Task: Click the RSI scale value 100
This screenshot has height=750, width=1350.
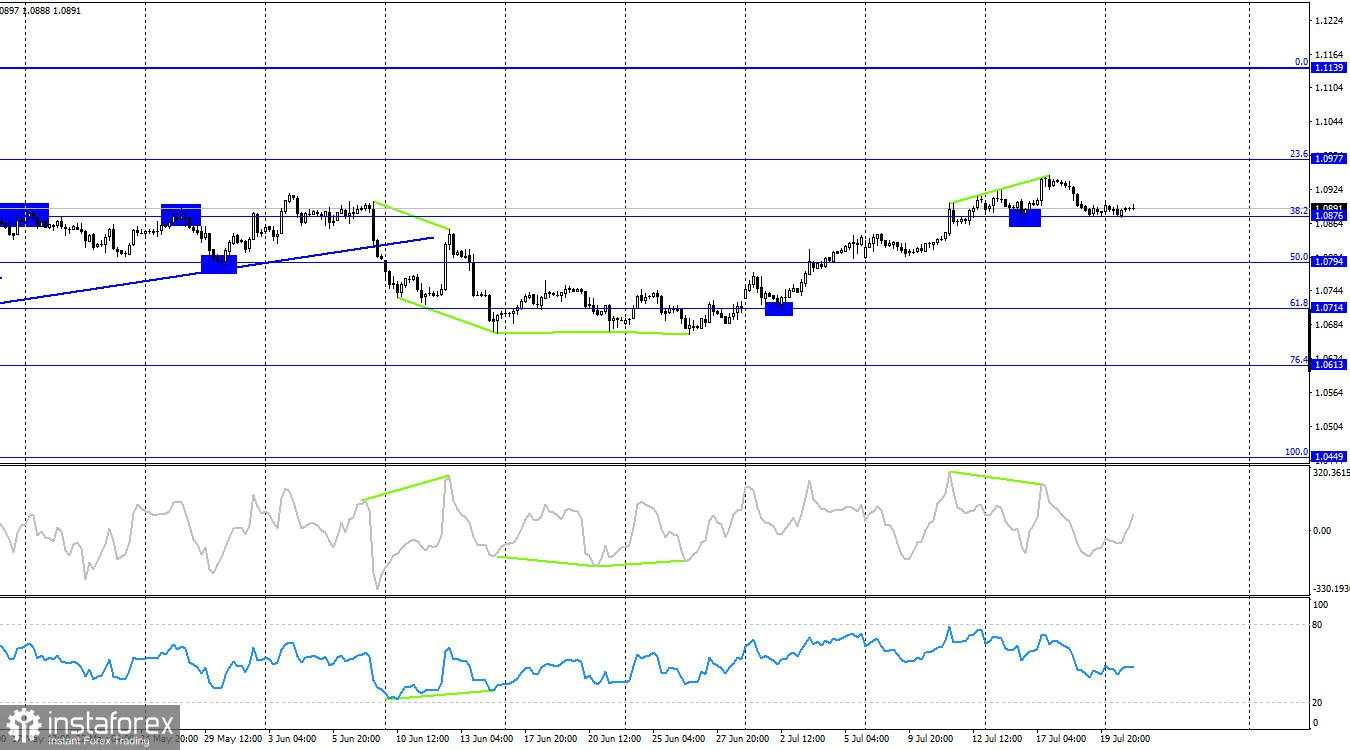Action: point(1320,605)
